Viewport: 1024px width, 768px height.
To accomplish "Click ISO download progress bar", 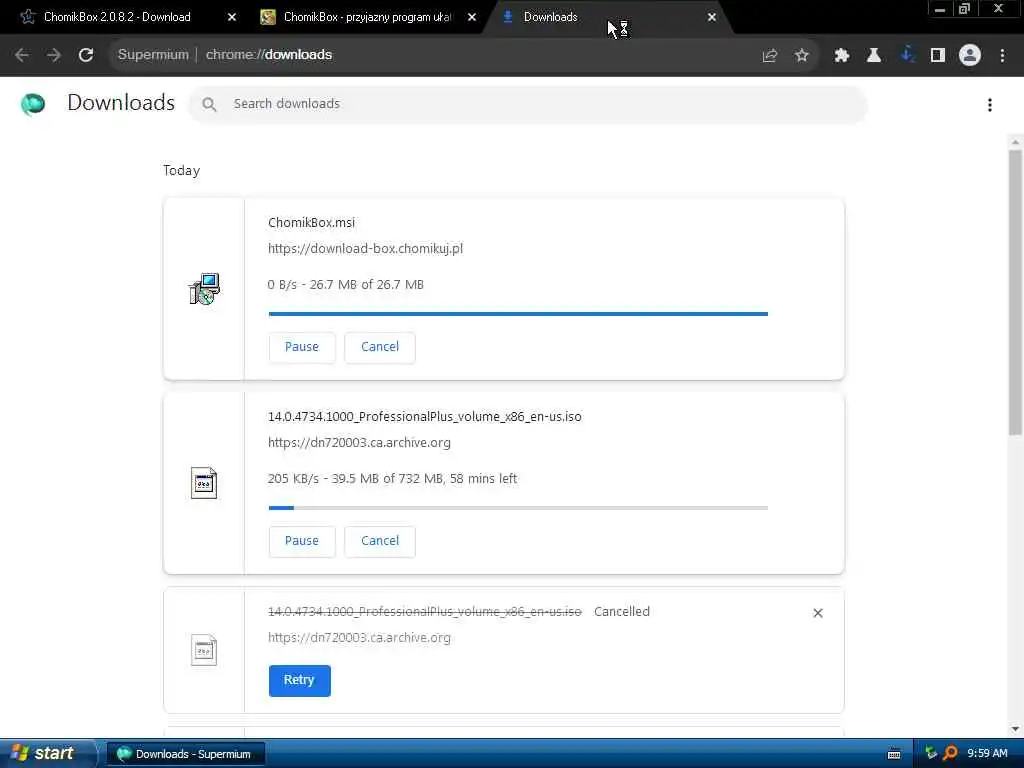I will [x=518, y=507].
